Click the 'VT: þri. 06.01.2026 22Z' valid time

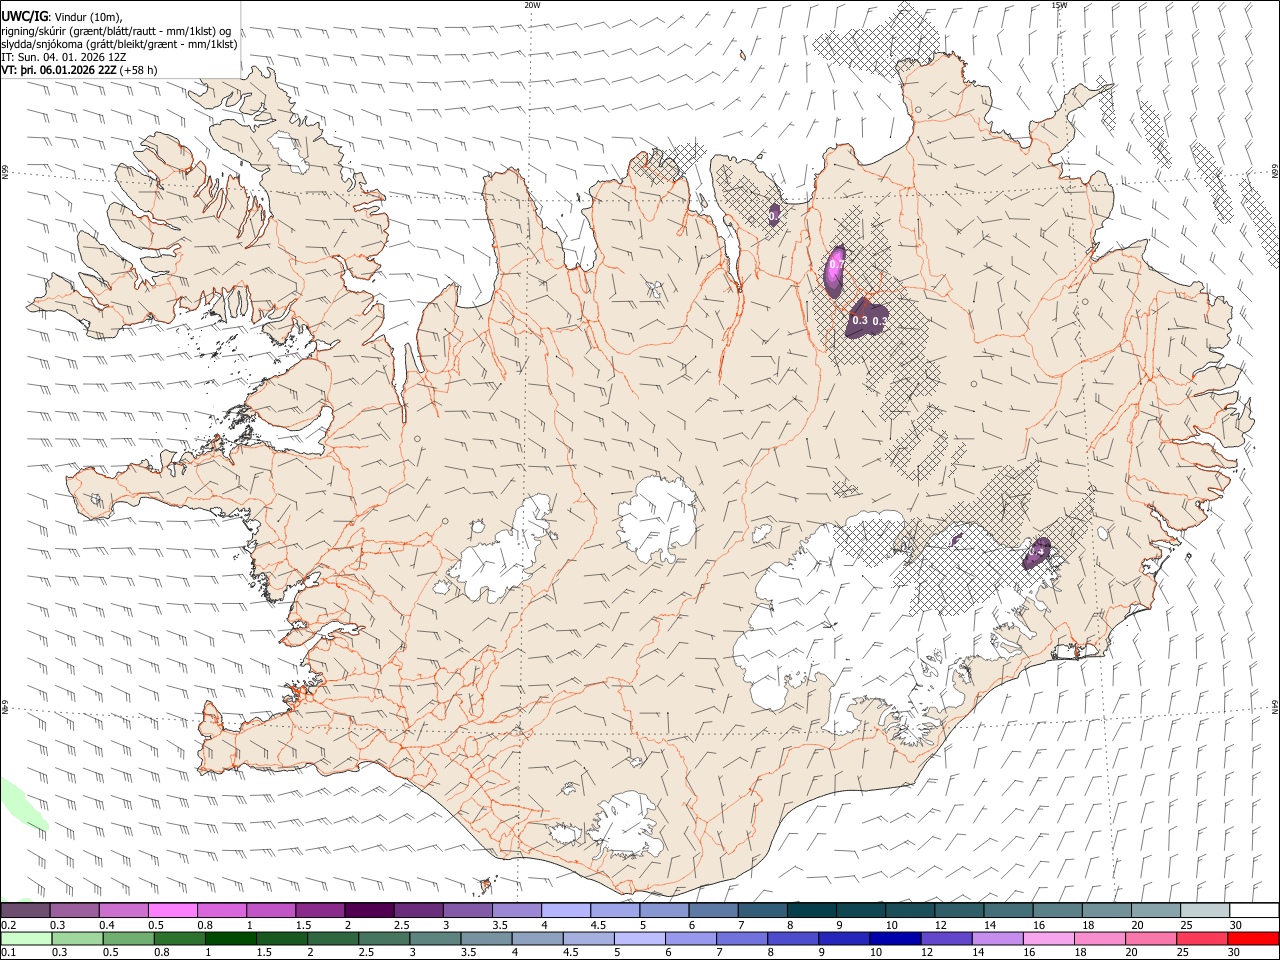click(59, 70)
